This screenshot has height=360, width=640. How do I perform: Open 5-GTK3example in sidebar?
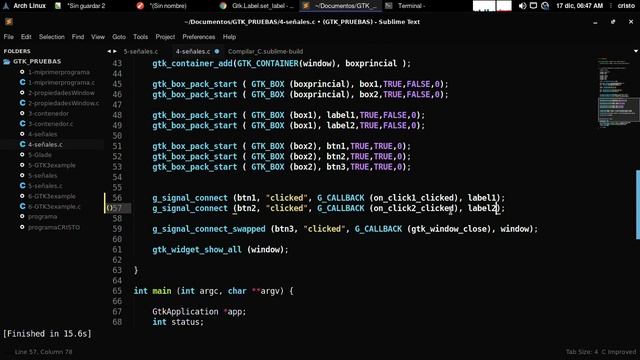[x=51, y=165]
